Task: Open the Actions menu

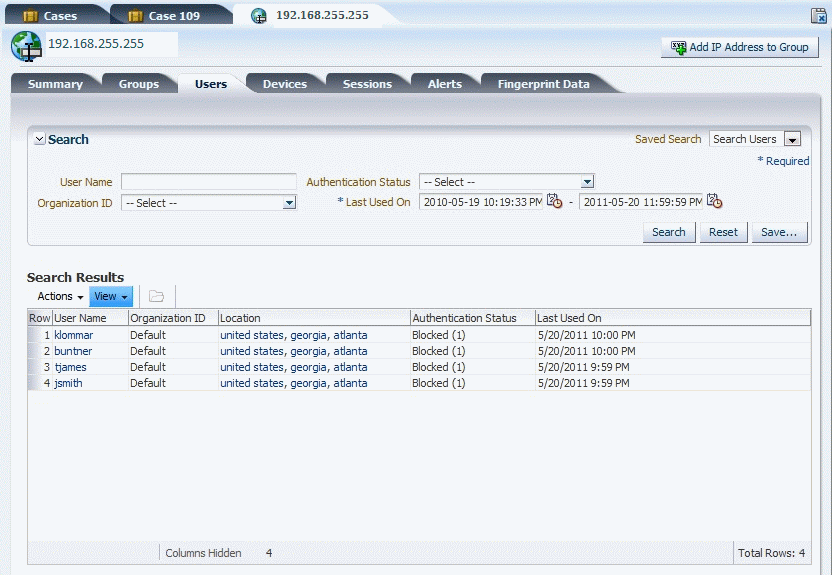Action: click(x=59, y=296)
